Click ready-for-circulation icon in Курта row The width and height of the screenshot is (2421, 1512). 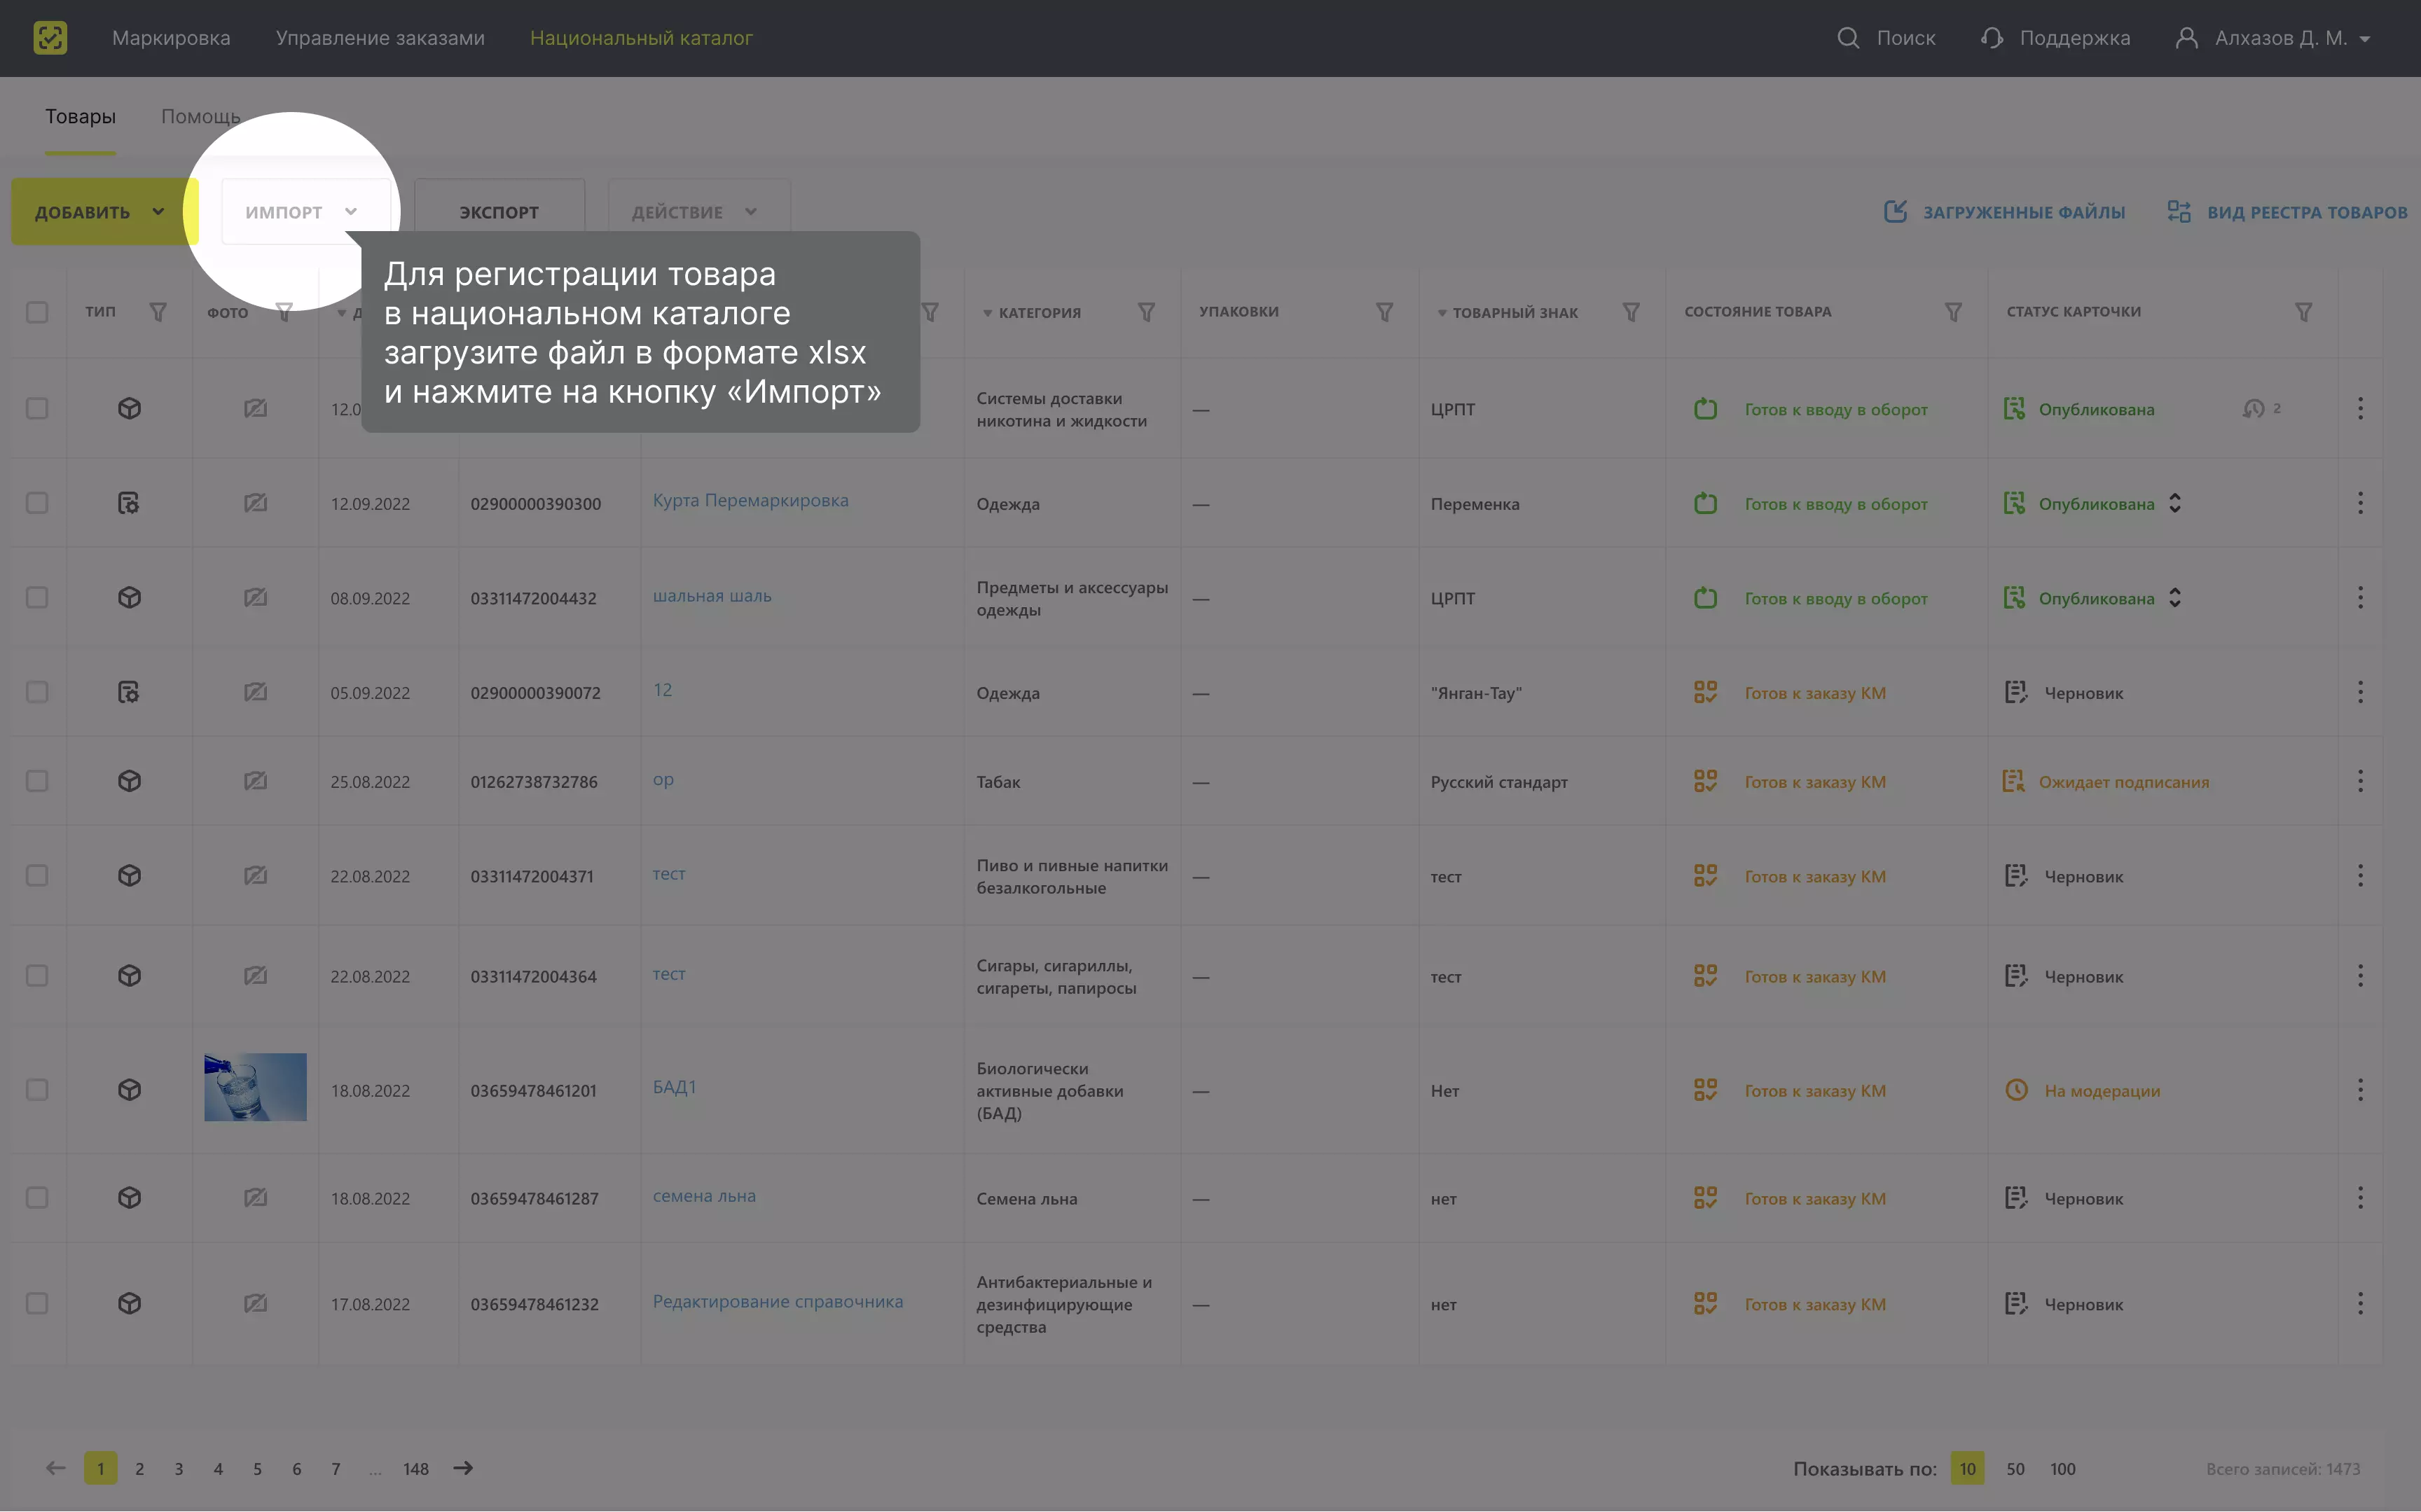click(x=1705, y=503)
